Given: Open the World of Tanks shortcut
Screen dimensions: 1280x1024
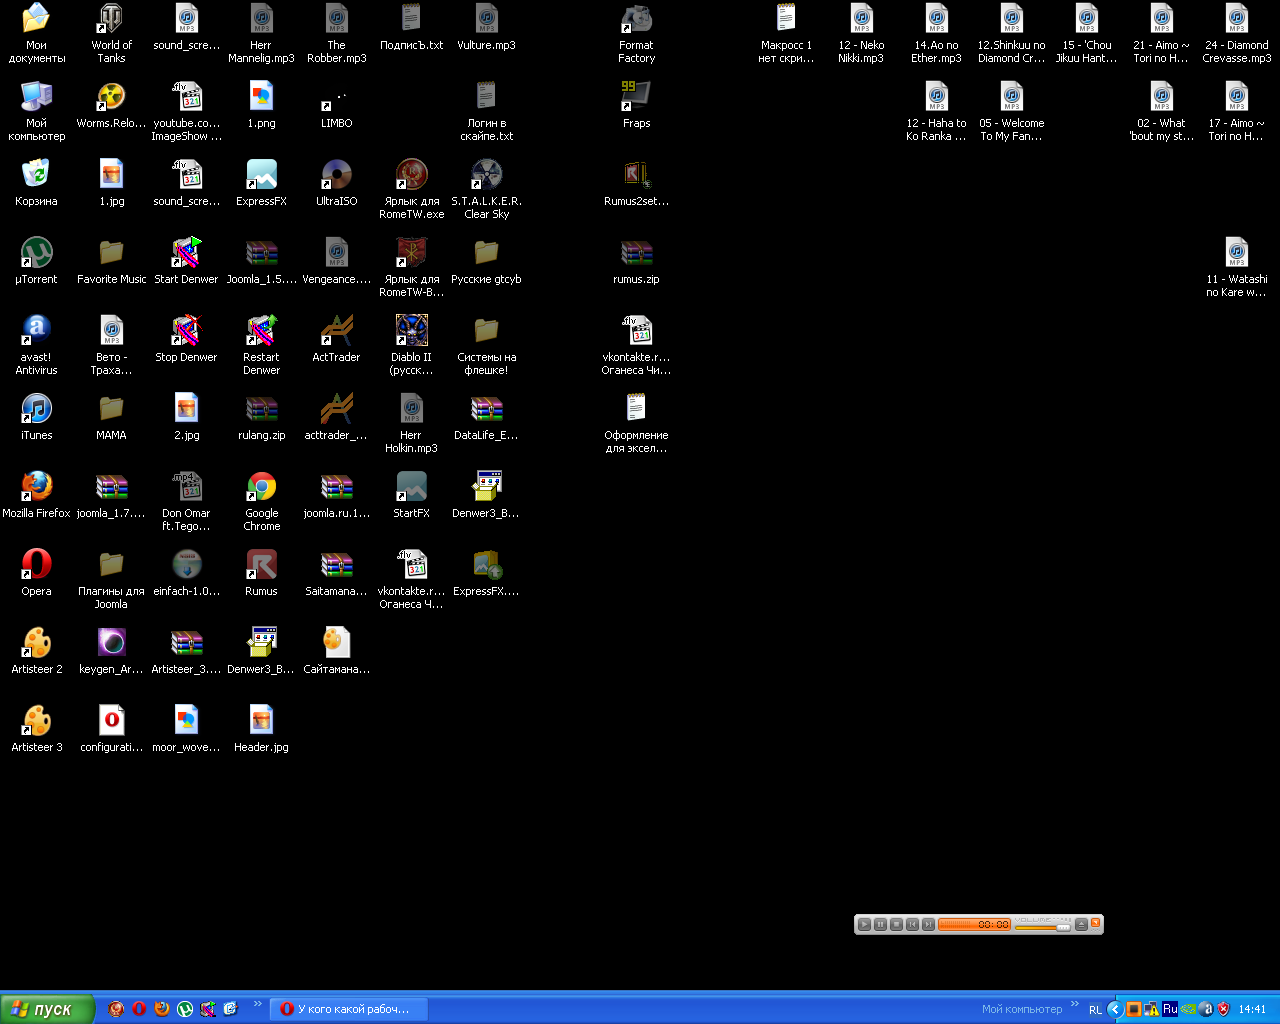Looking at the screenshot, I should (x=111, y=33).
